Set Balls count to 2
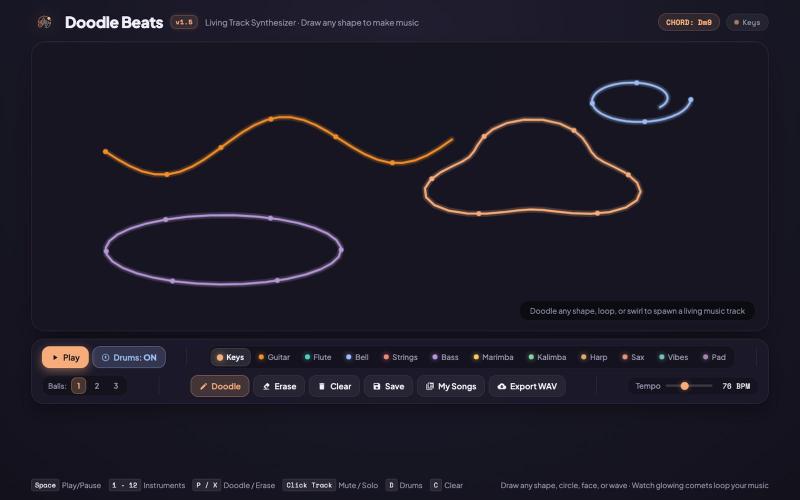This screenshot has width=800, height=500. coord(97,386)
